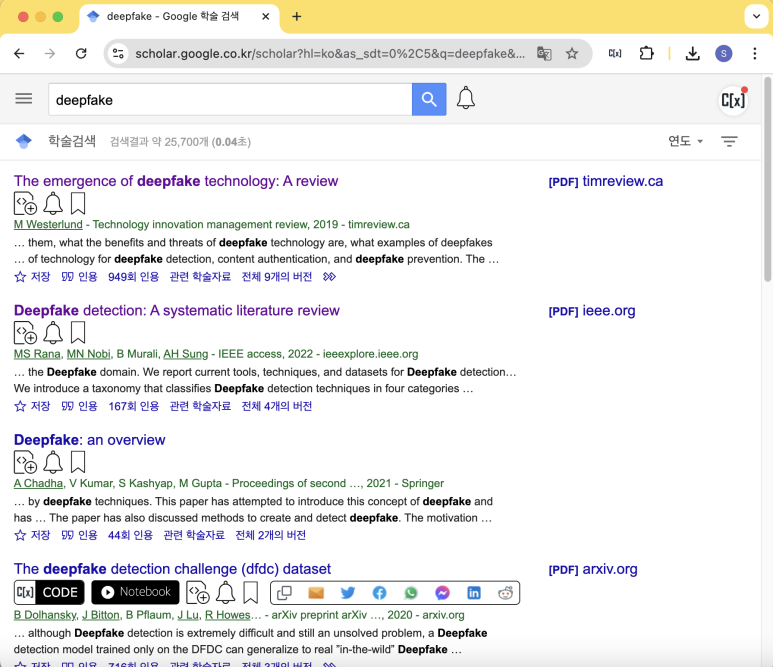Share dfdc paper via email icon
This screenshot has height=667, width=773.
[316, 593]
